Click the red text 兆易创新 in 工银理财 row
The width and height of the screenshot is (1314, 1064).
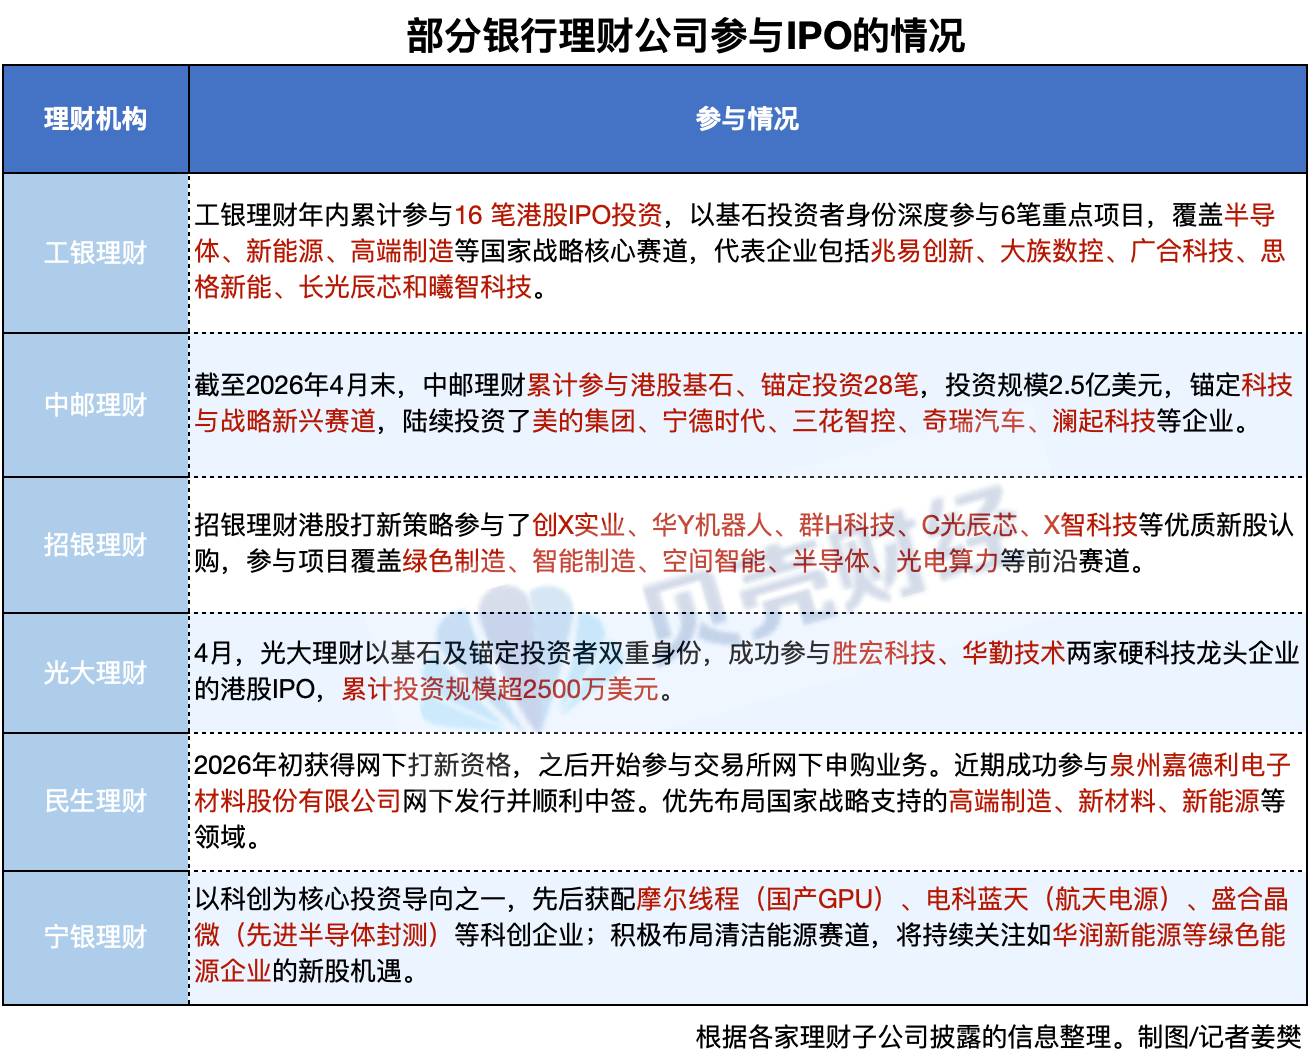tap(922, 251)
